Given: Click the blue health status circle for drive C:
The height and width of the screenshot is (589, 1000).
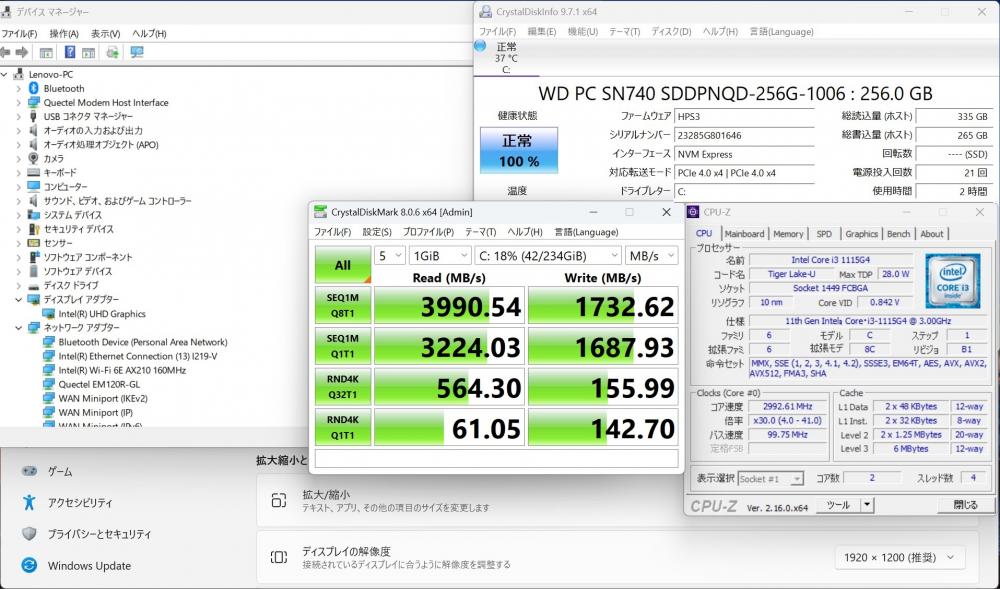Looking at the screenshot, I should coord(481,46).
